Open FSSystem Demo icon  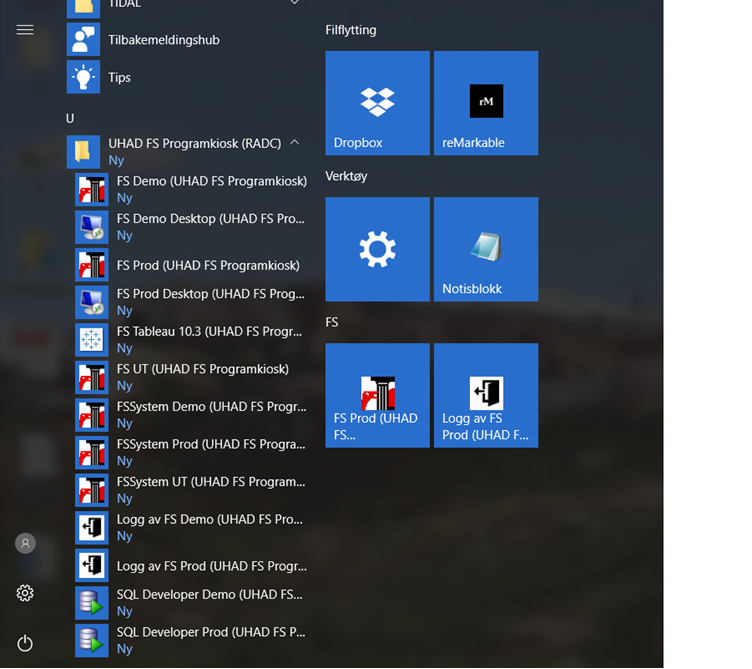point(92,415)
